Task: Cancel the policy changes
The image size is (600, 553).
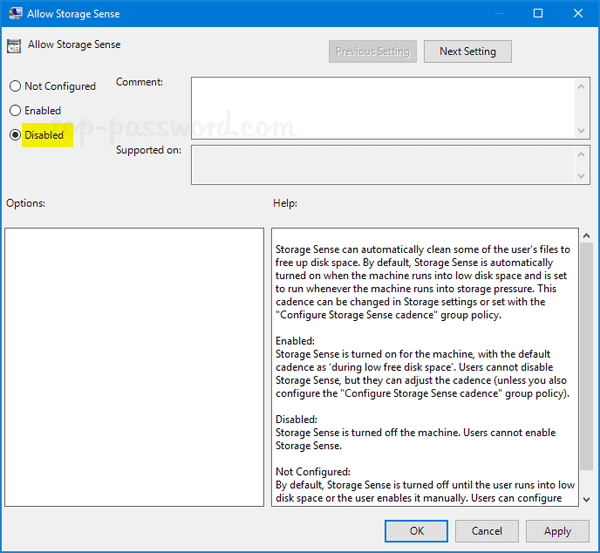Action: [x=487, y=531]
